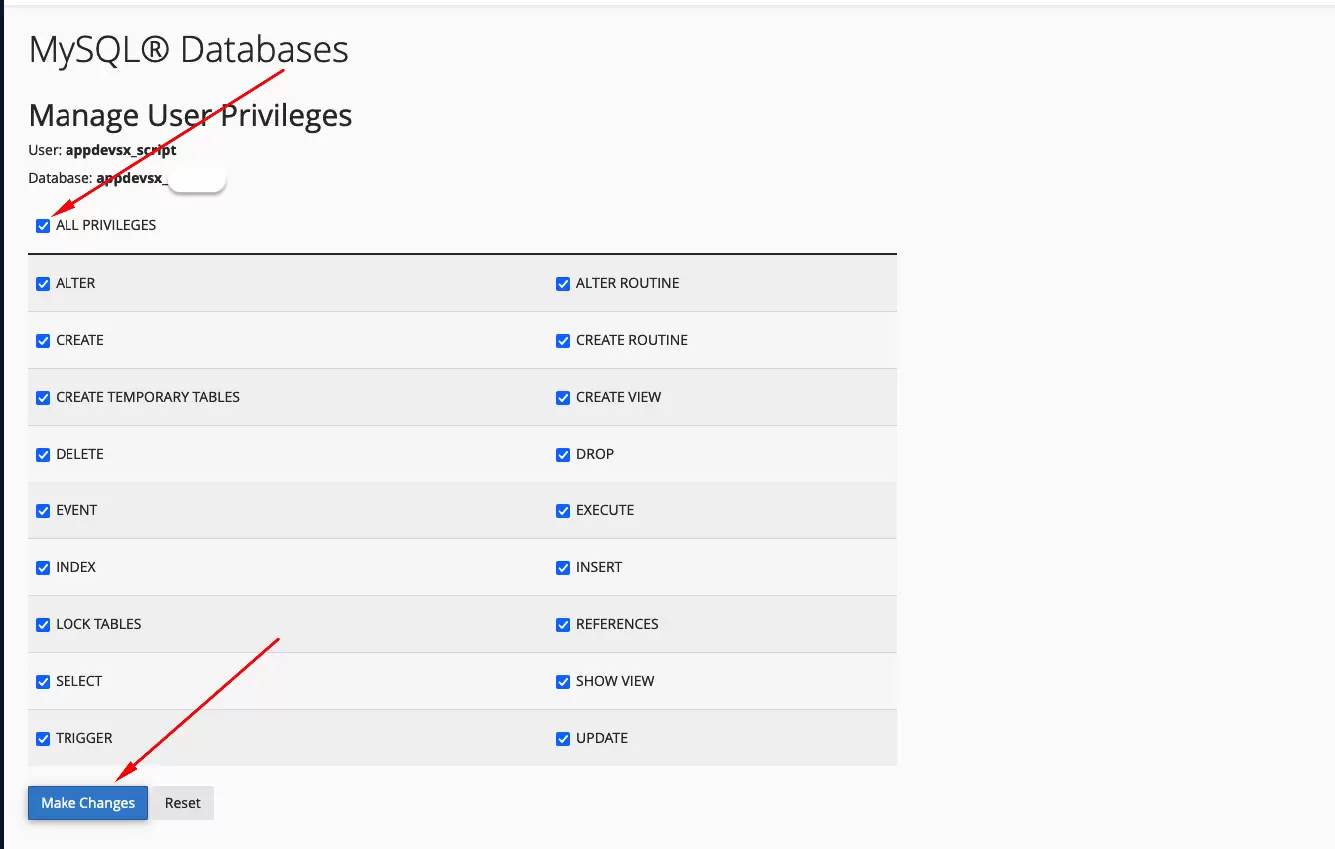Uncheck the SHOW VIEW privilege
This screenshot has height=849, width=1335.
563,681
